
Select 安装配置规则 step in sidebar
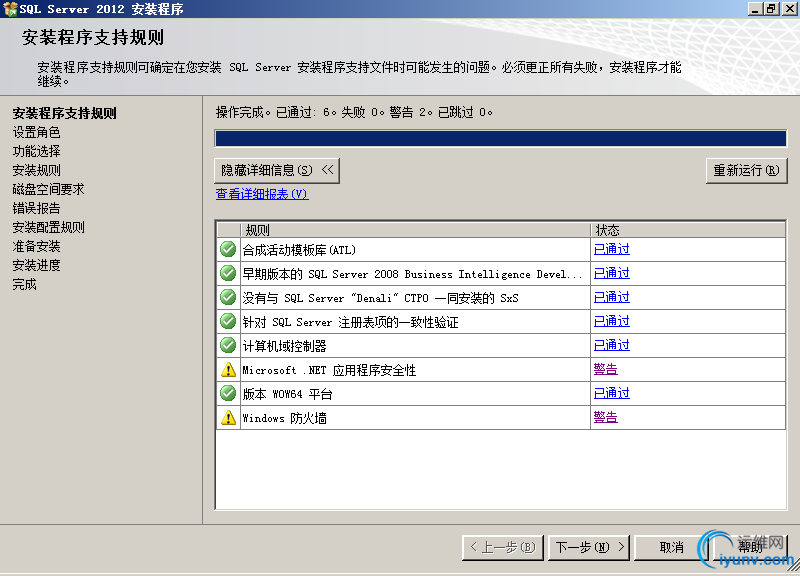tap(48, 227)
